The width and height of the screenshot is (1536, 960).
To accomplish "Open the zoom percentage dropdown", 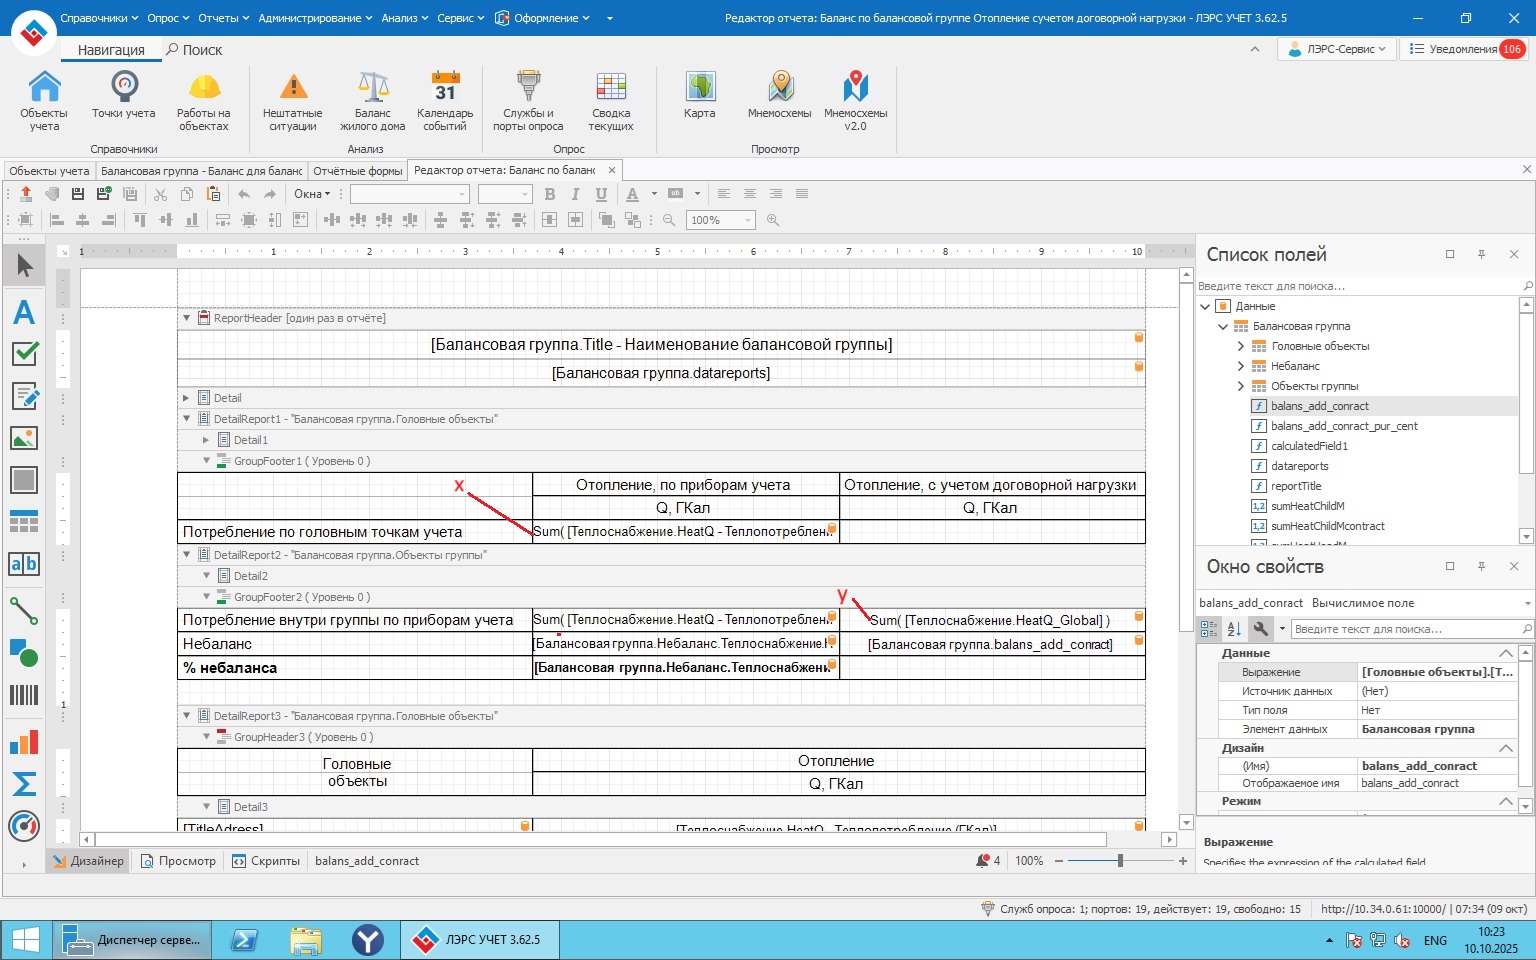I will 748,220.
